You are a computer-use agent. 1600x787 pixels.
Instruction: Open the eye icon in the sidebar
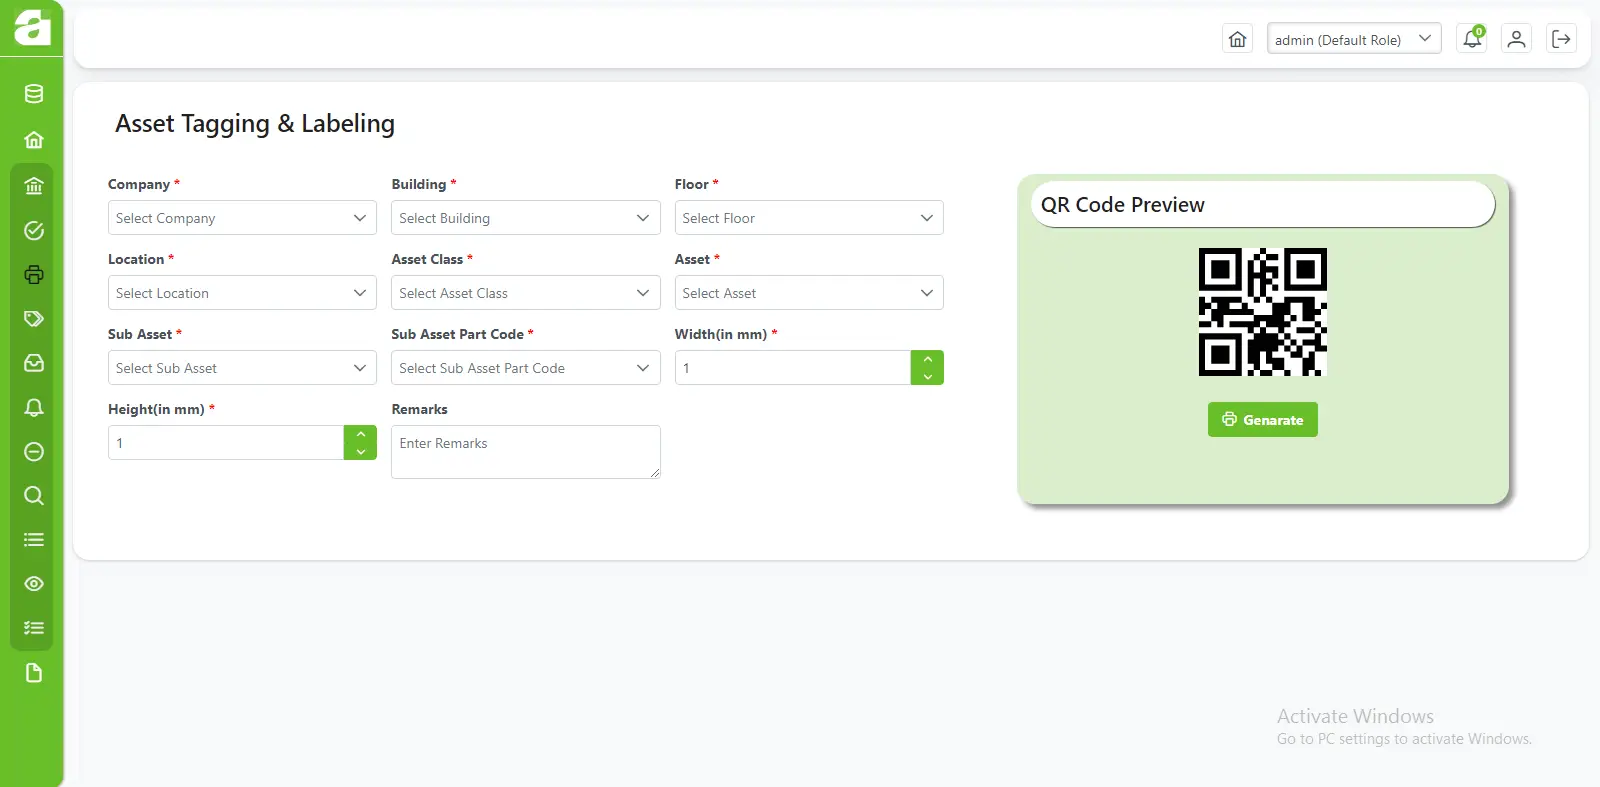[x=34, y=584]
